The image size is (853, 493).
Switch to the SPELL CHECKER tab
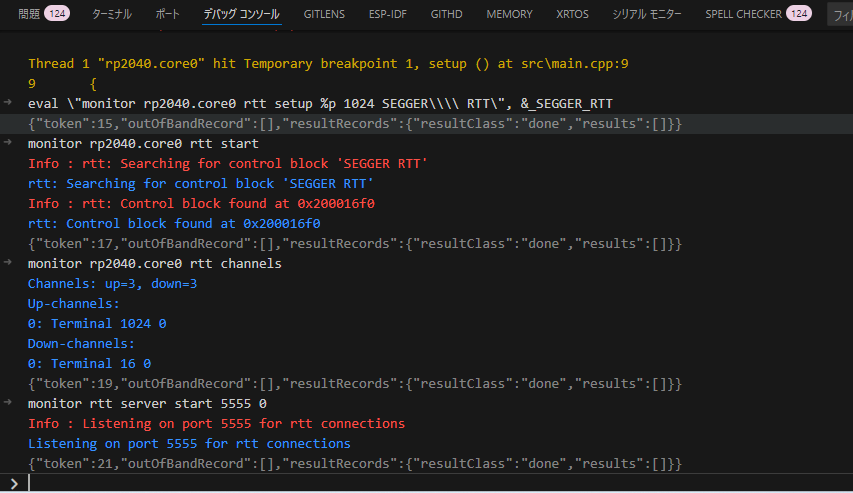tap(744, 14)
